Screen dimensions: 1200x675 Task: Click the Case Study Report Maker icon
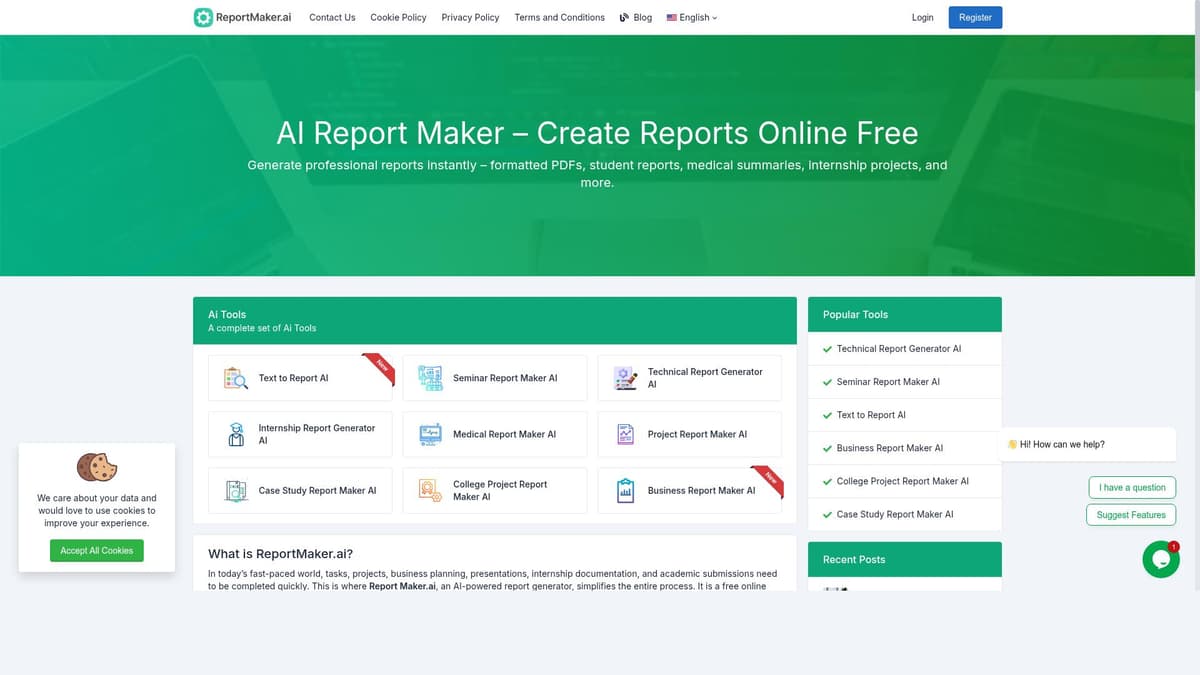[234, 490]
